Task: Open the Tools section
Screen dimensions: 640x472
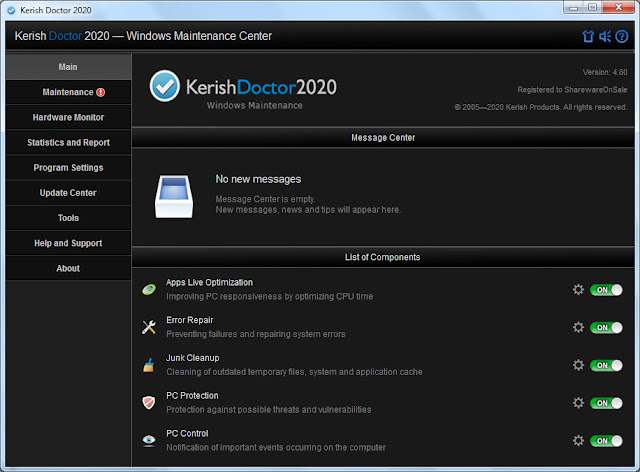Action: (68, 218)
